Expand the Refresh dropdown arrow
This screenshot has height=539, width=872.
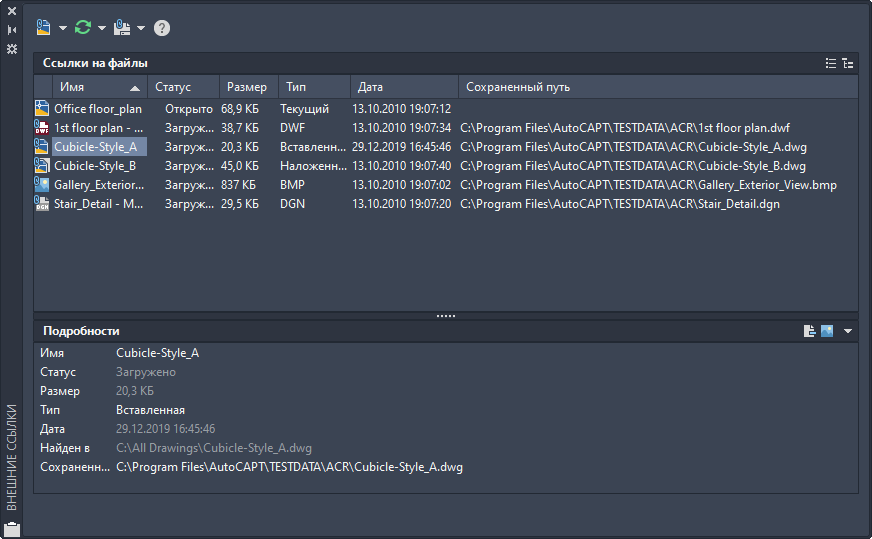102,28
